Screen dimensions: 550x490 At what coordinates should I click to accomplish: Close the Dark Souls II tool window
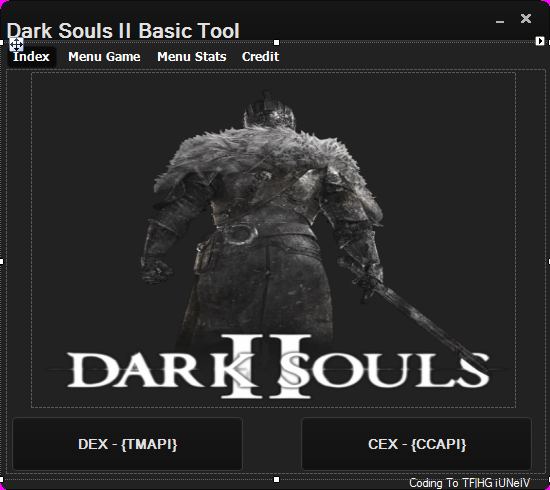pos(526,18)
